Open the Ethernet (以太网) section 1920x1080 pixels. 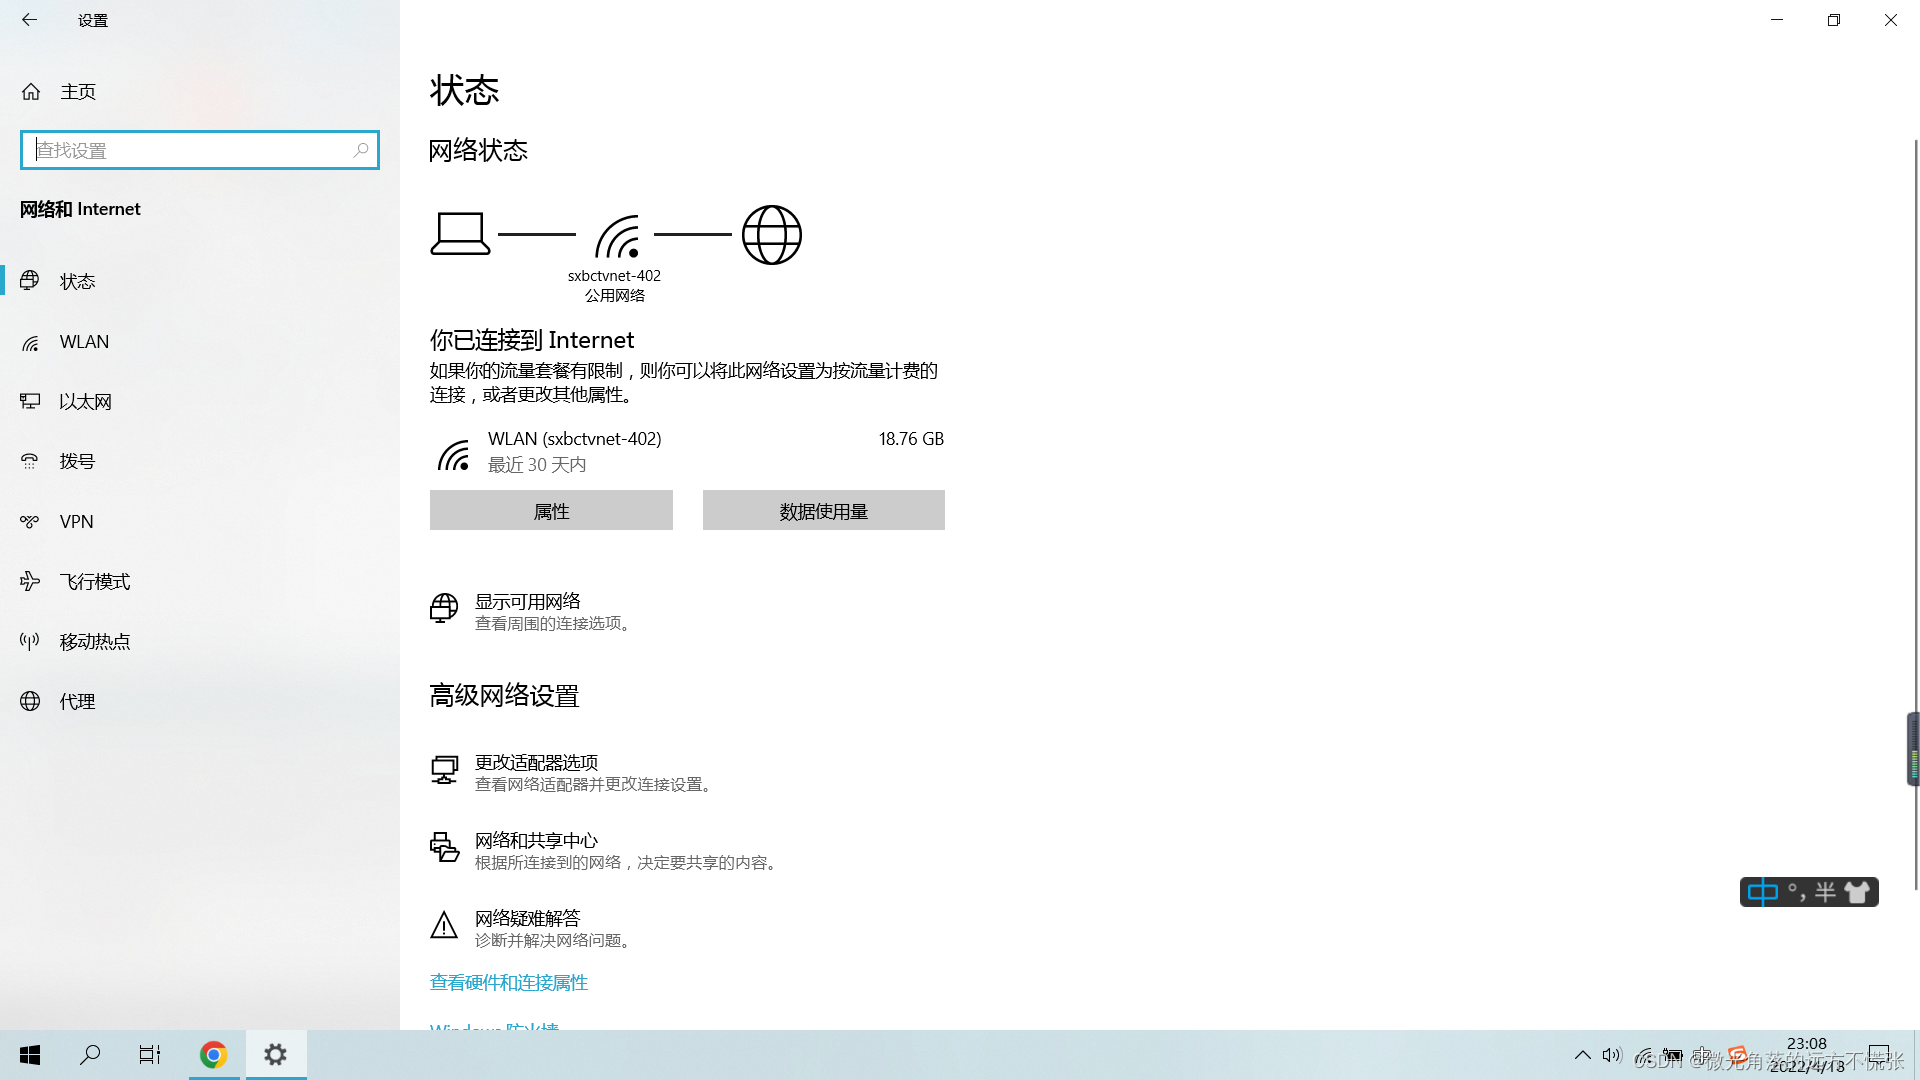click(x=85, y=402)
